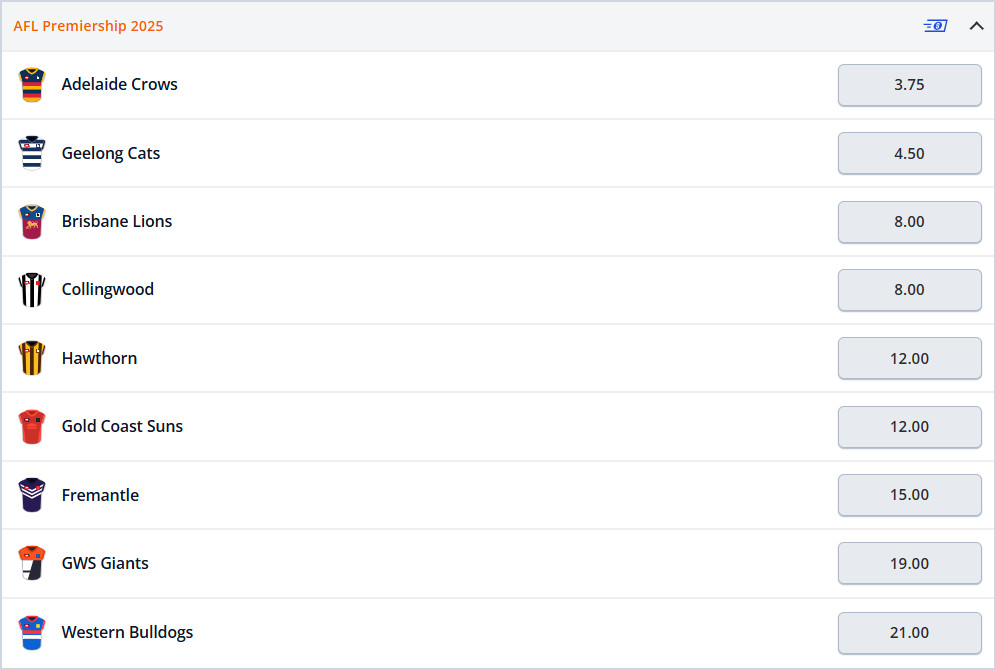This screenshot has height=670, width=996.
Task: Add Brisbane Lions 8.00 to bet slip
Action: [x=910, y=222]
